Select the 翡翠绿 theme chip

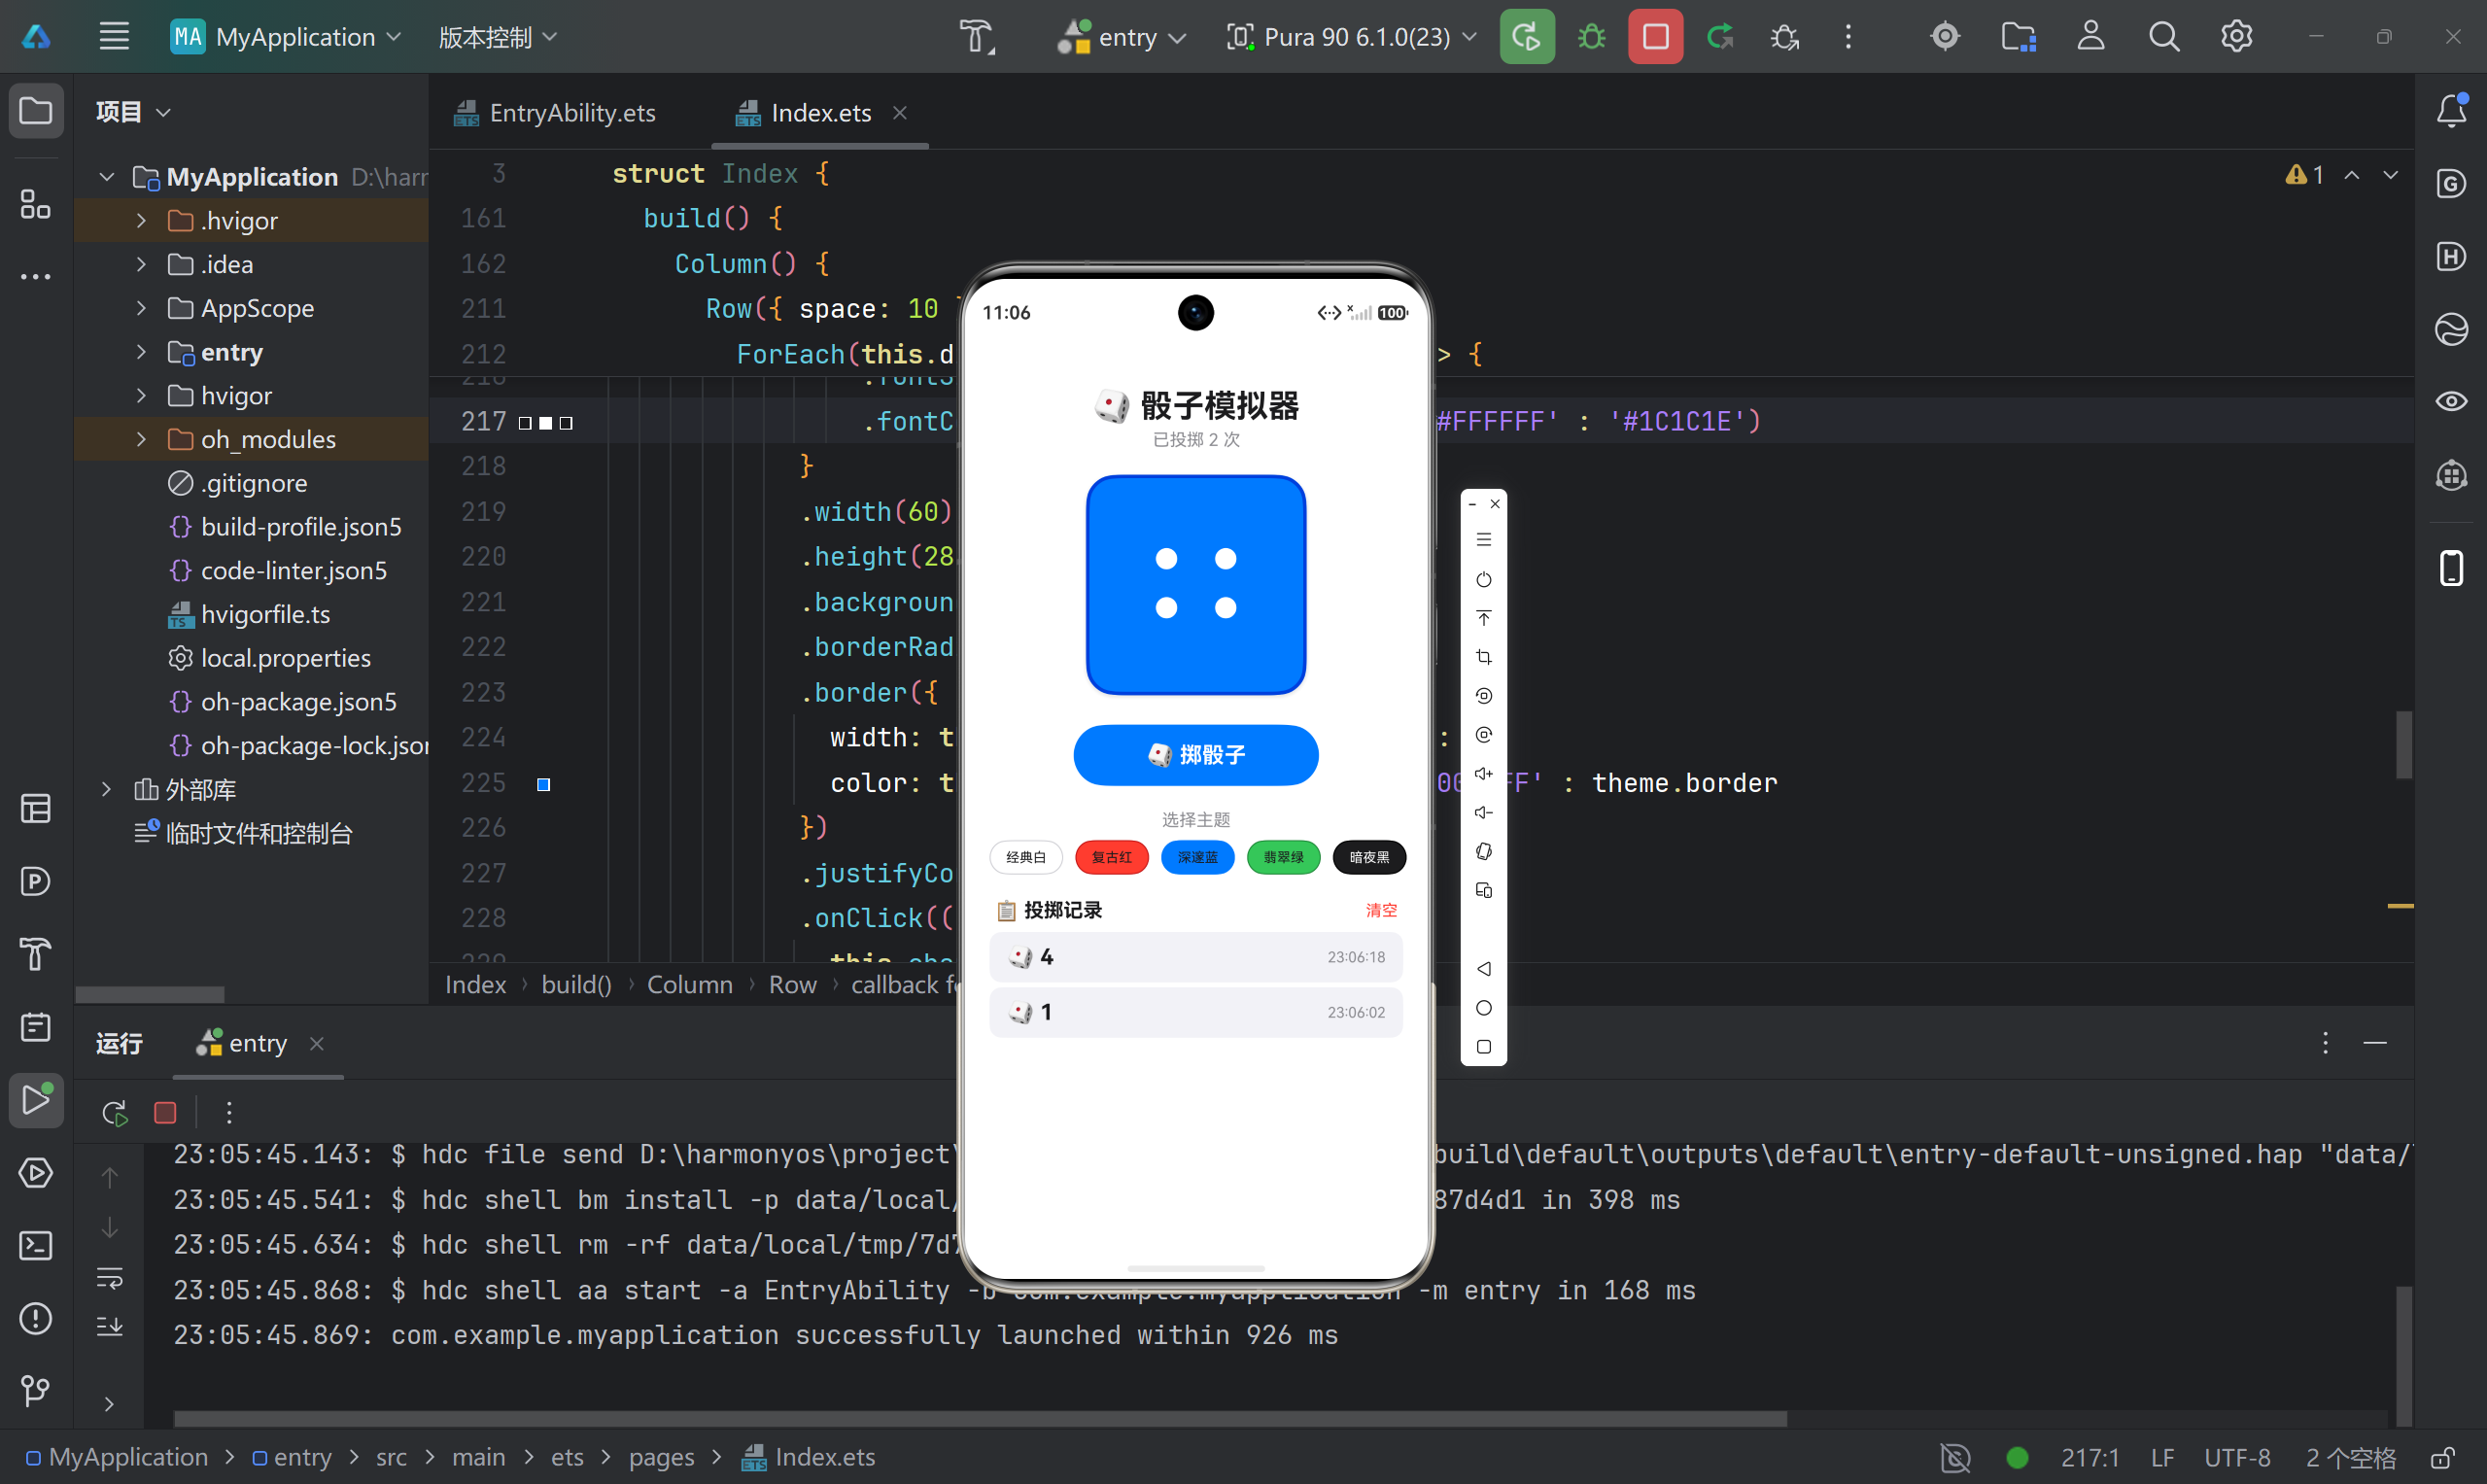coord(1283,858)
